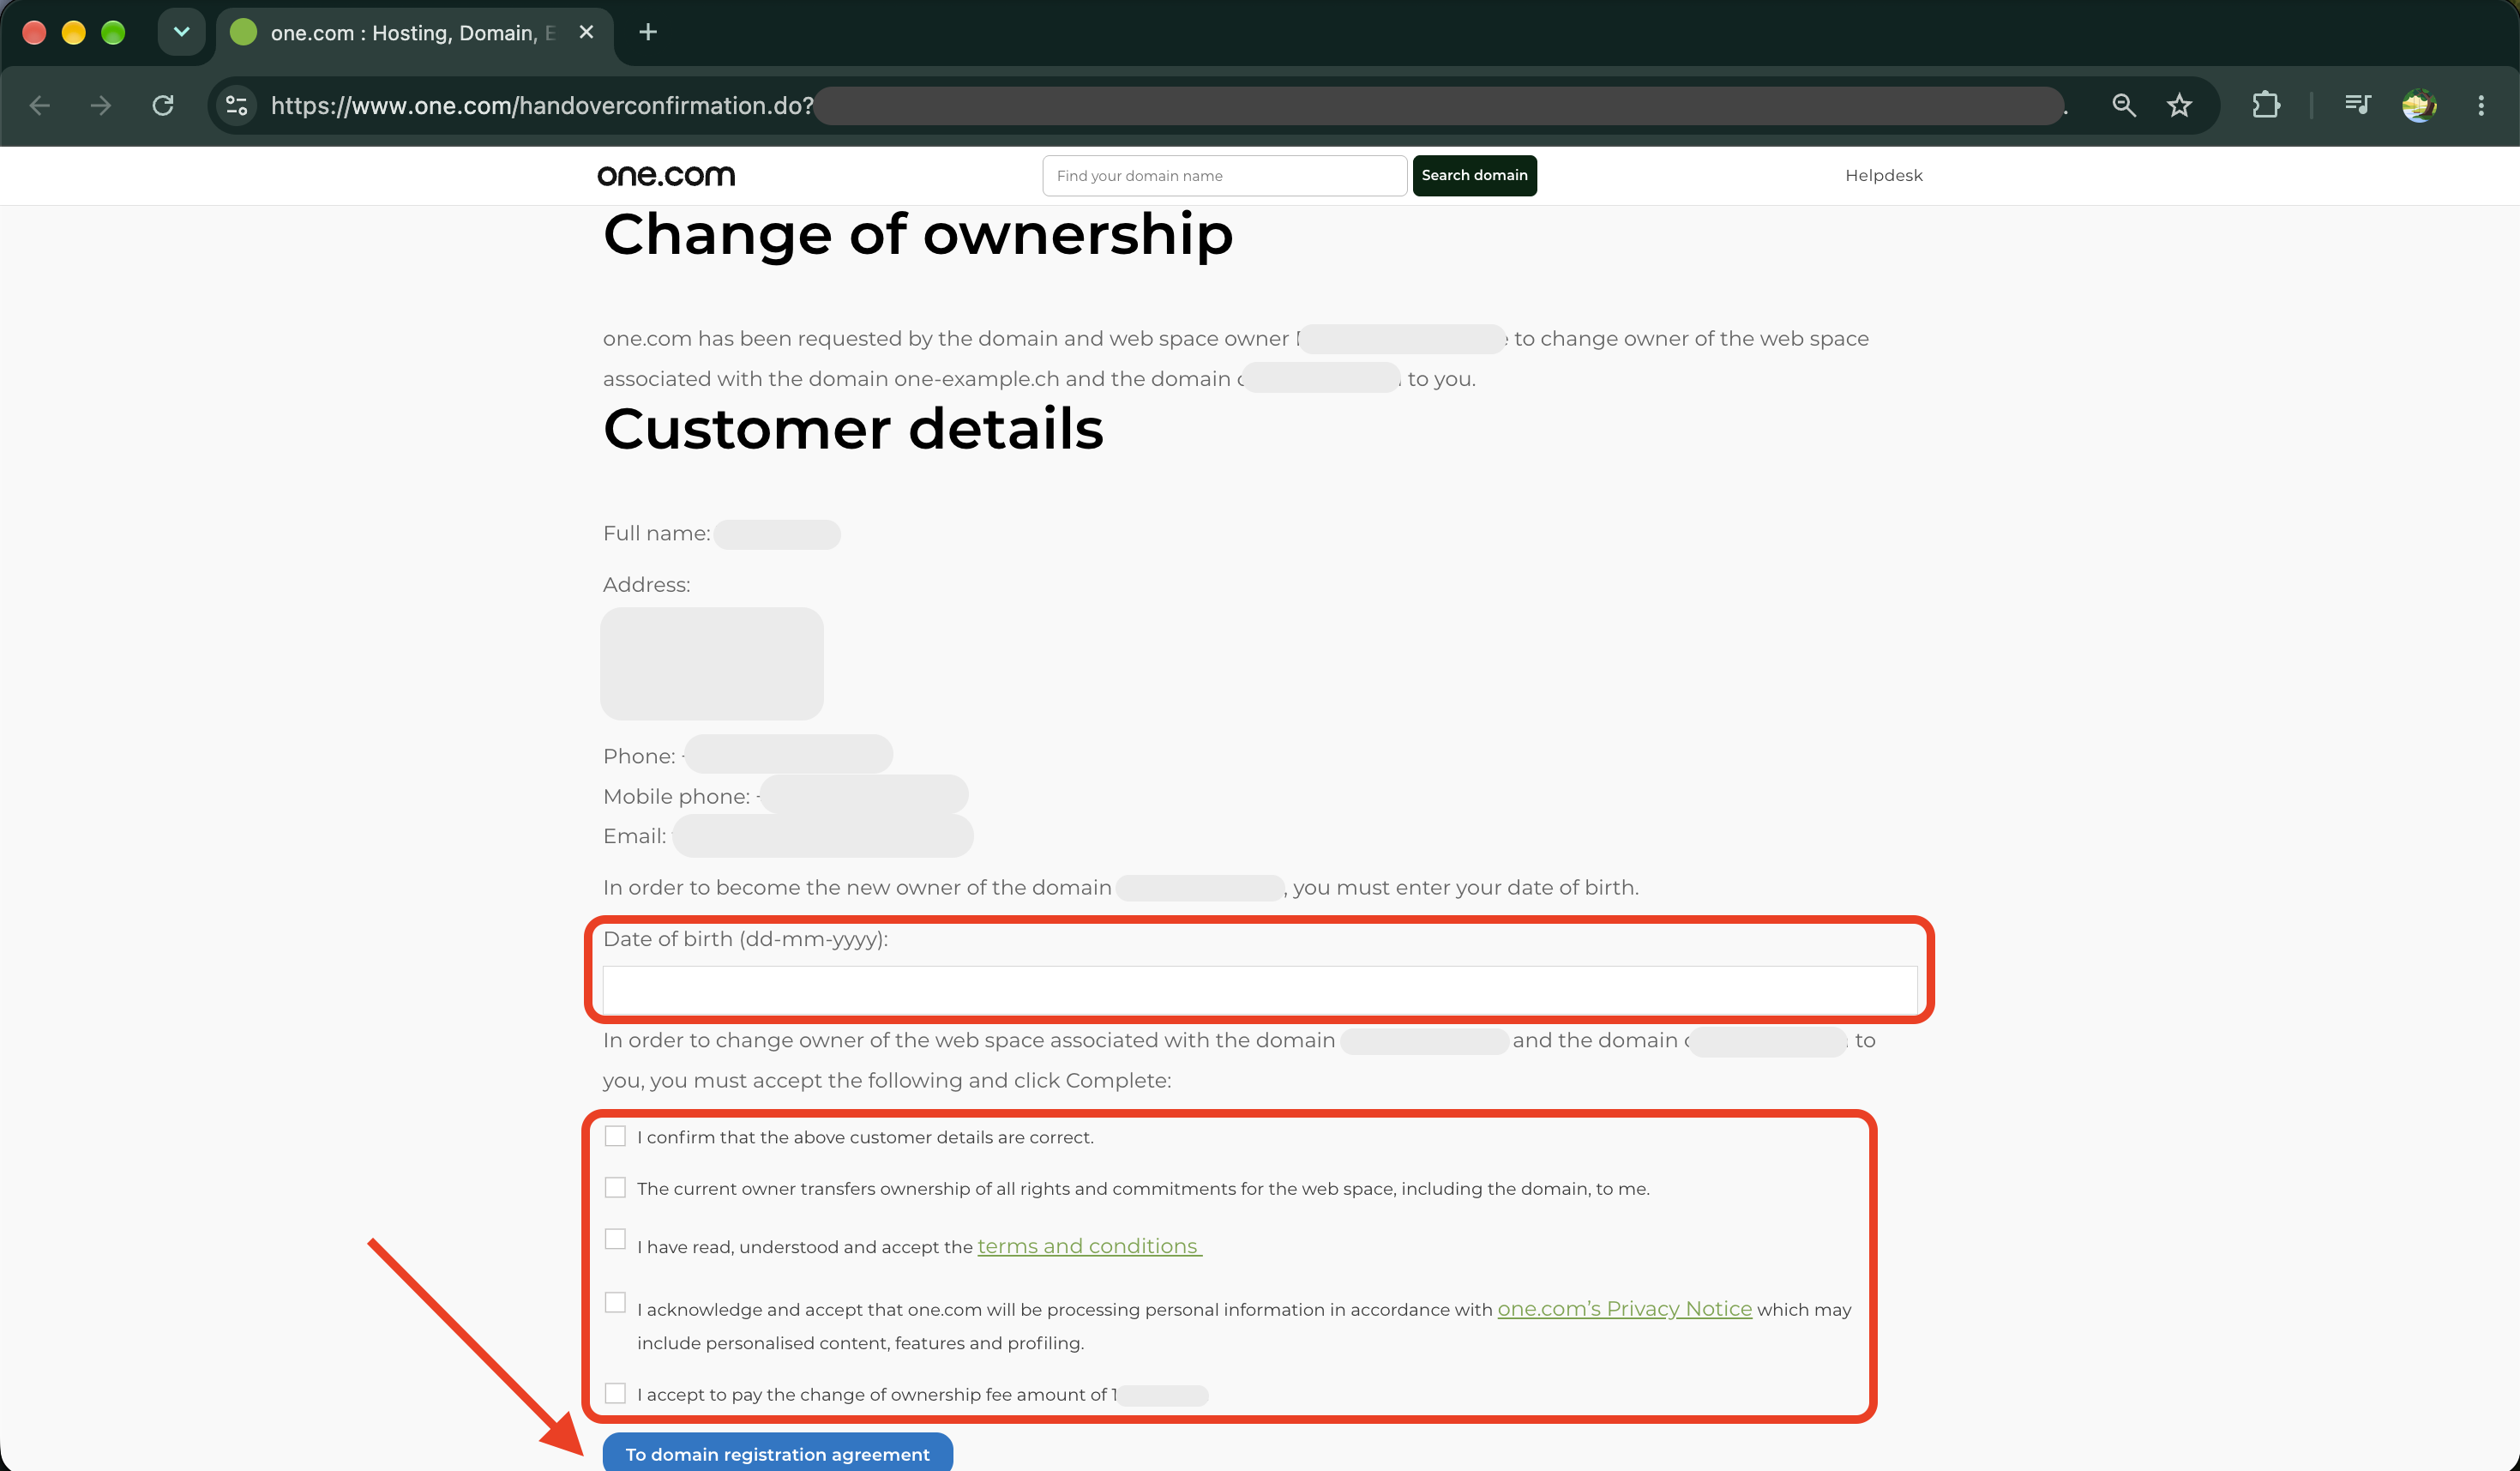This screenshot has height=1471, width=2520.
Task: Click the 'Change of ownership' heading
Action: [918, 235]
